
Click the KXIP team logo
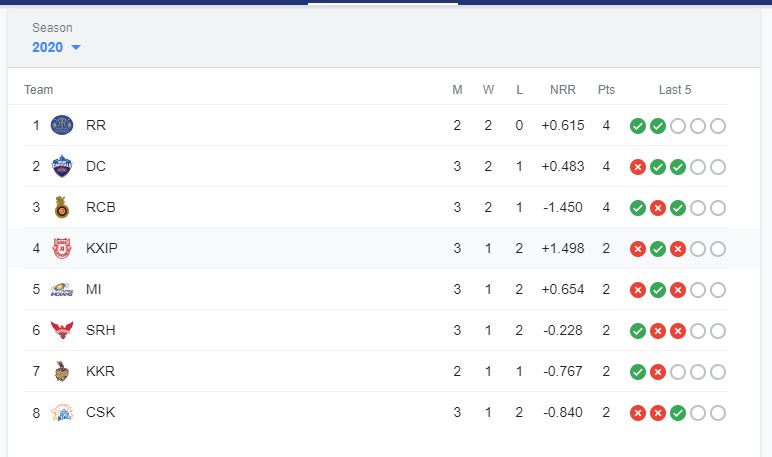(x=63, y=249)
